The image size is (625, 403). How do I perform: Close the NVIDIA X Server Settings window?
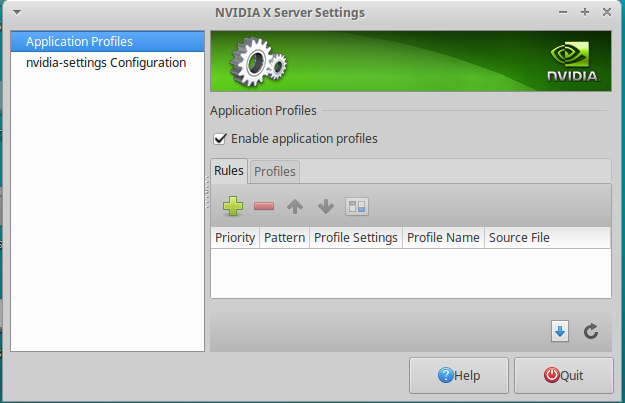[x=607, y=12]
